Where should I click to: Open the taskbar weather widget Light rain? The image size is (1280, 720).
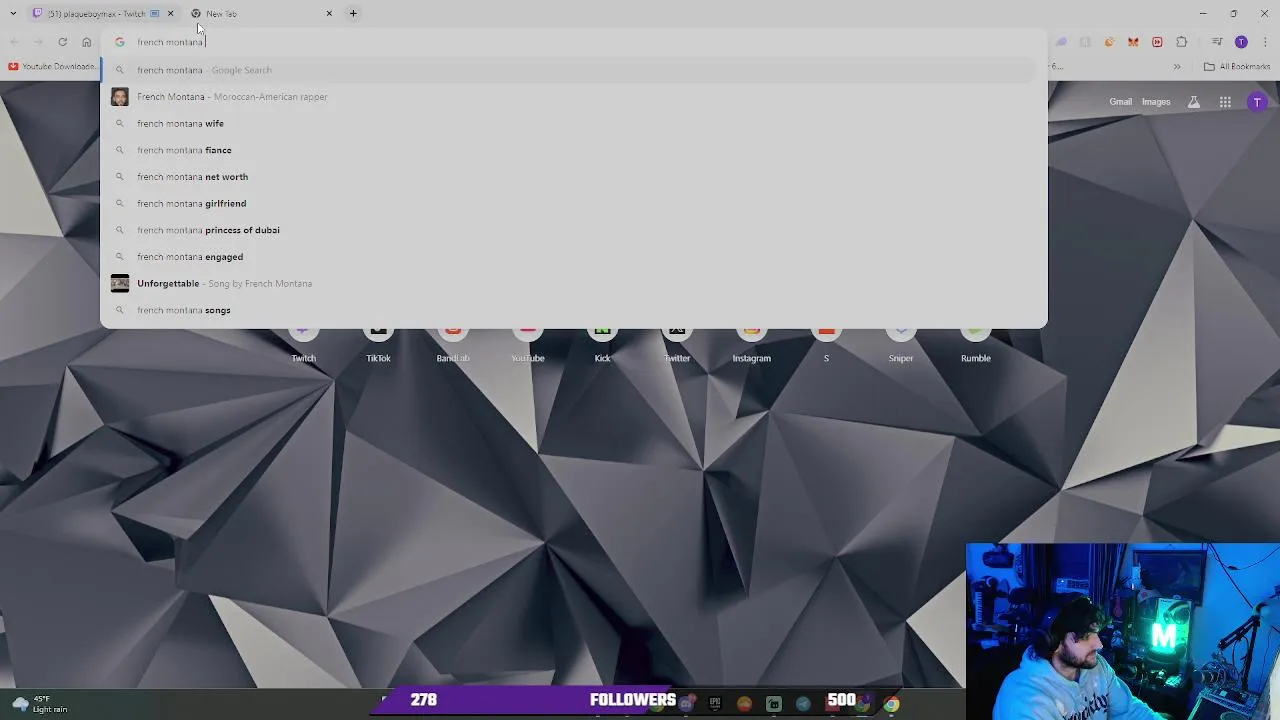40,704
